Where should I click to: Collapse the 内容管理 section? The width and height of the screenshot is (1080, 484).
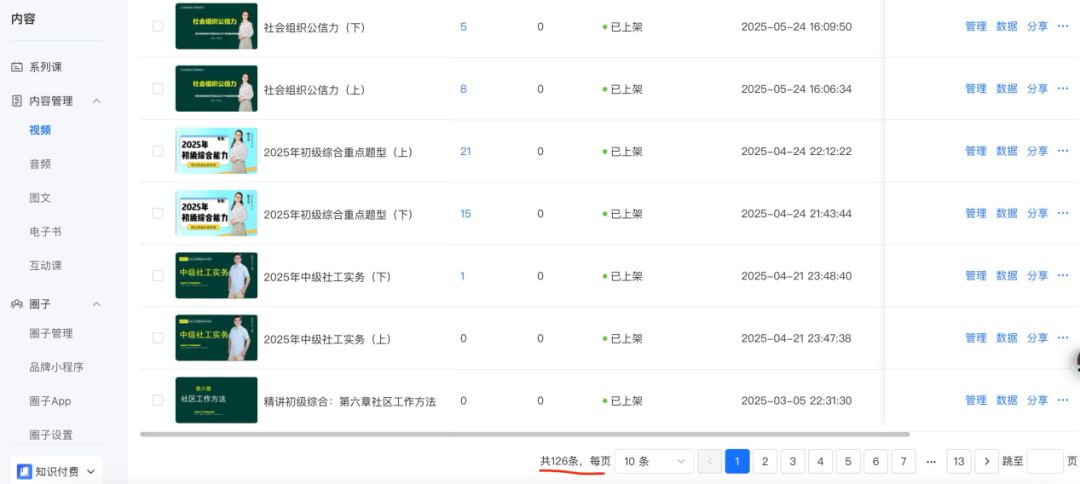[x=96, y=101]
